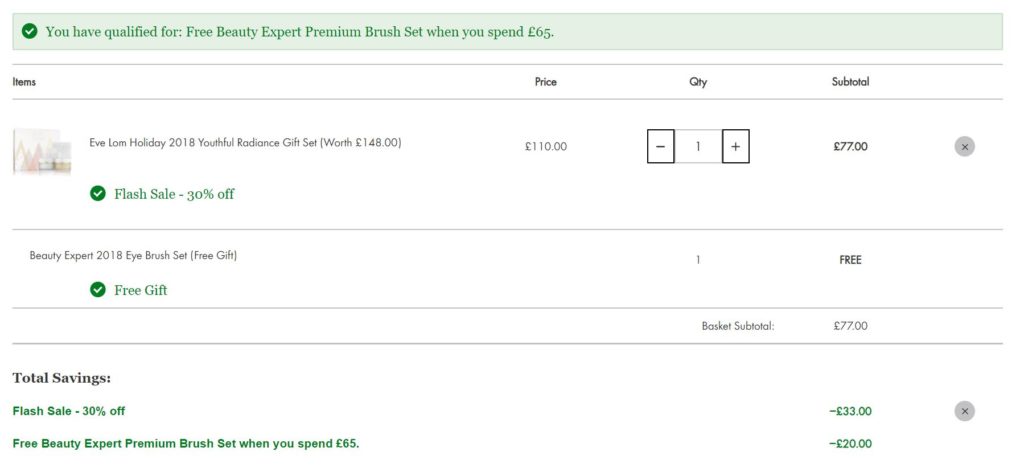Click the Flash Sale line under Total Savings
The height and width of the screenshot is (476, 1024).
pyautogui.click(x=69, y=411)
